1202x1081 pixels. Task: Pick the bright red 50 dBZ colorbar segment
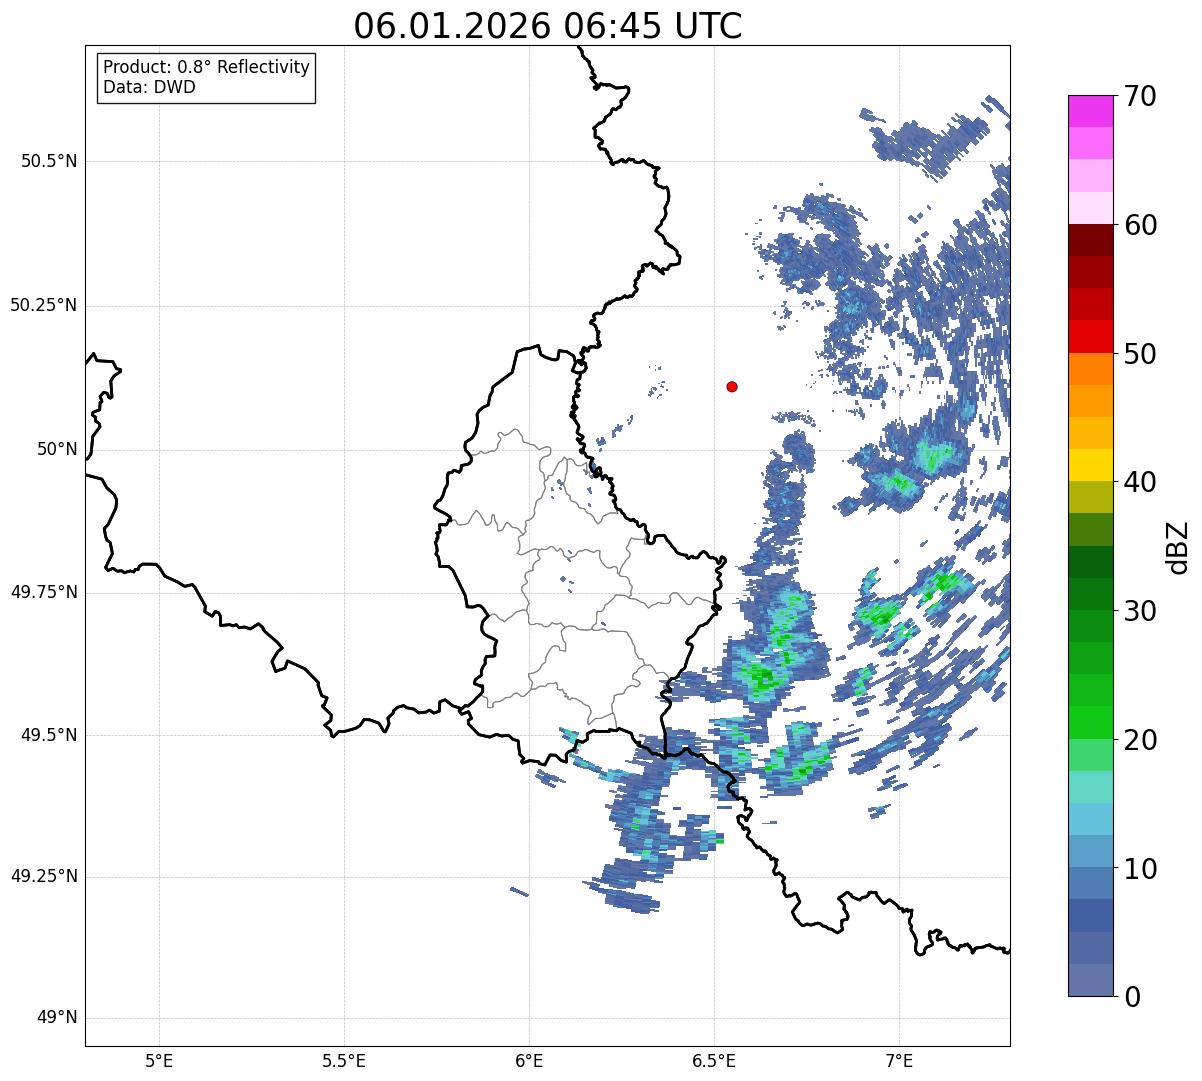click(1090, 336)
